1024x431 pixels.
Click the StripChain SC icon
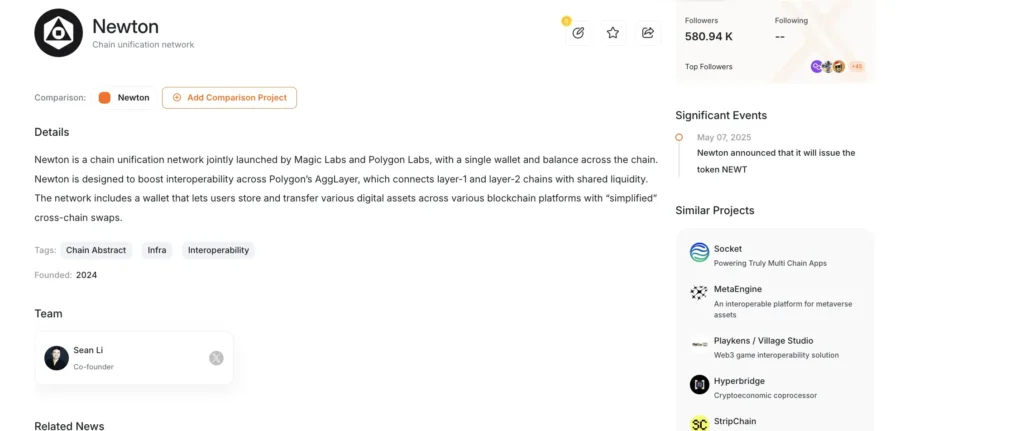tap(699, 423)
